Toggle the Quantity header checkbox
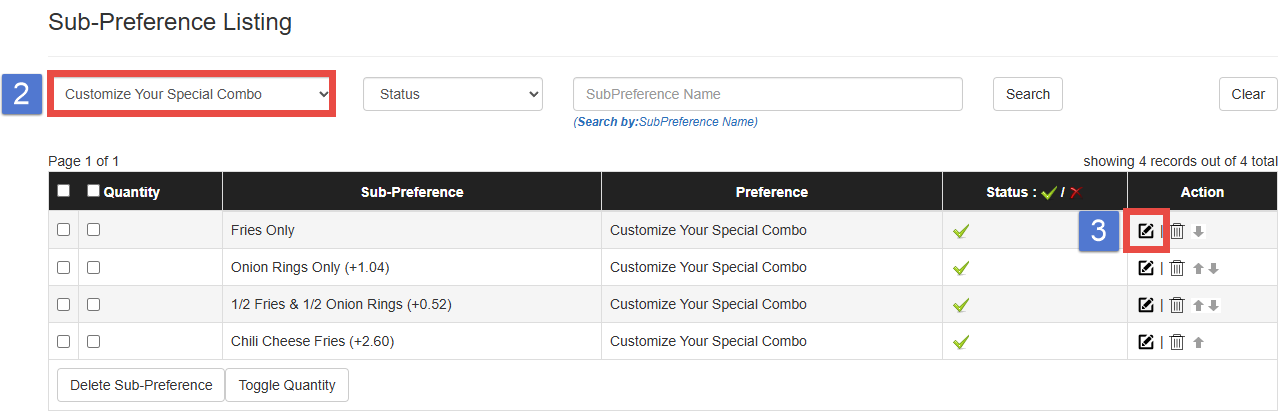This screenshot has width=1286, height=419. (x=94, y=191)
